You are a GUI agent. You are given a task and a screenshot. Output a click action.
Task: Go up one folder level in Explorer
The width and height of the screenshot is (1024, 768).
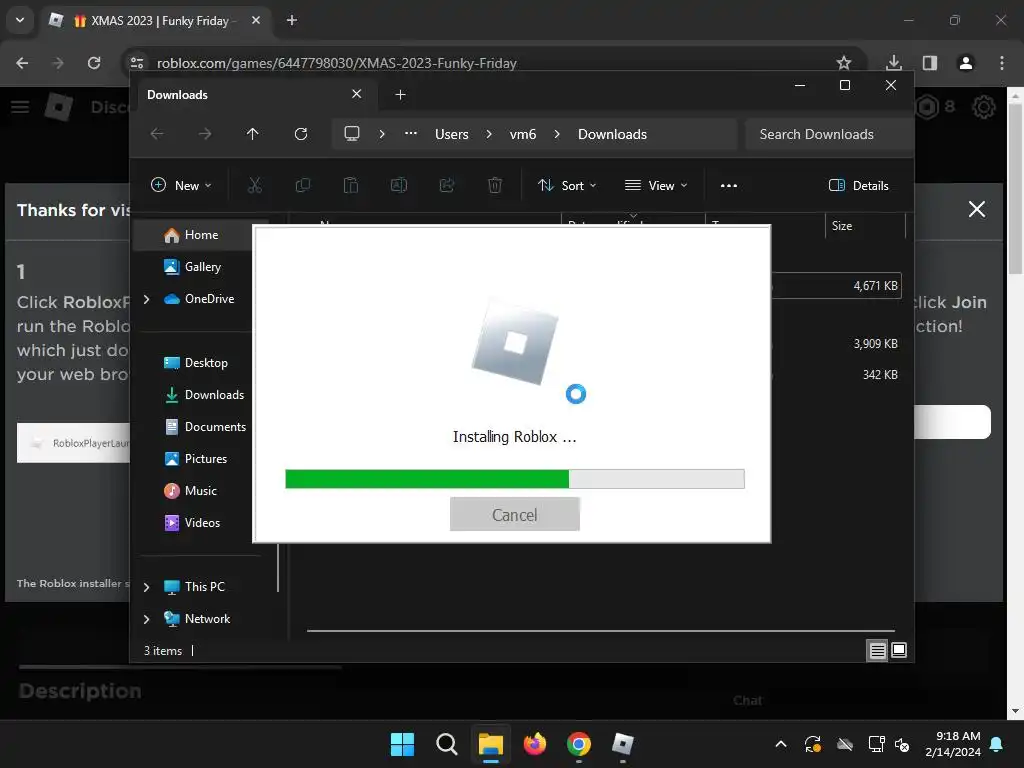click(x=253, y=134)
